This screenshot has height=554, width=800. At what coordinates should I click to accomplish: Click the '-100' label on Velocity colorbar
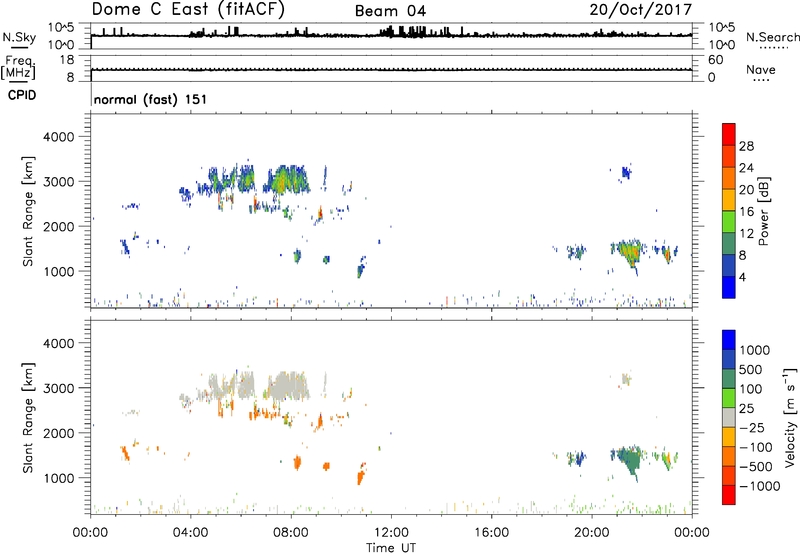click(756, 447)
